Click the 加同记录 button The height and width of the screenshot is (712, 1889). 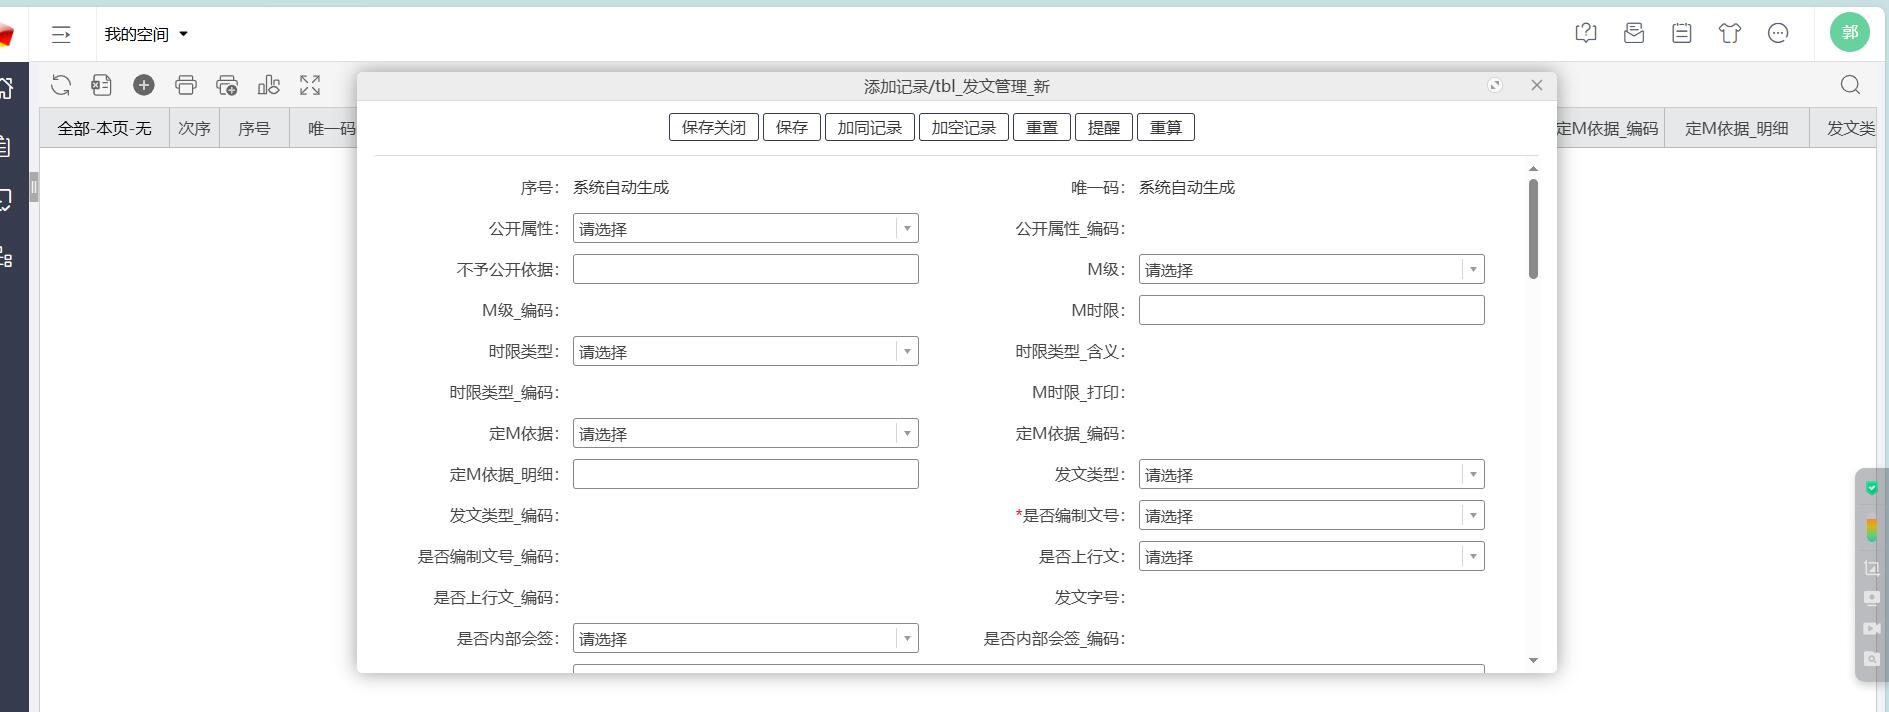pos(869,128)
